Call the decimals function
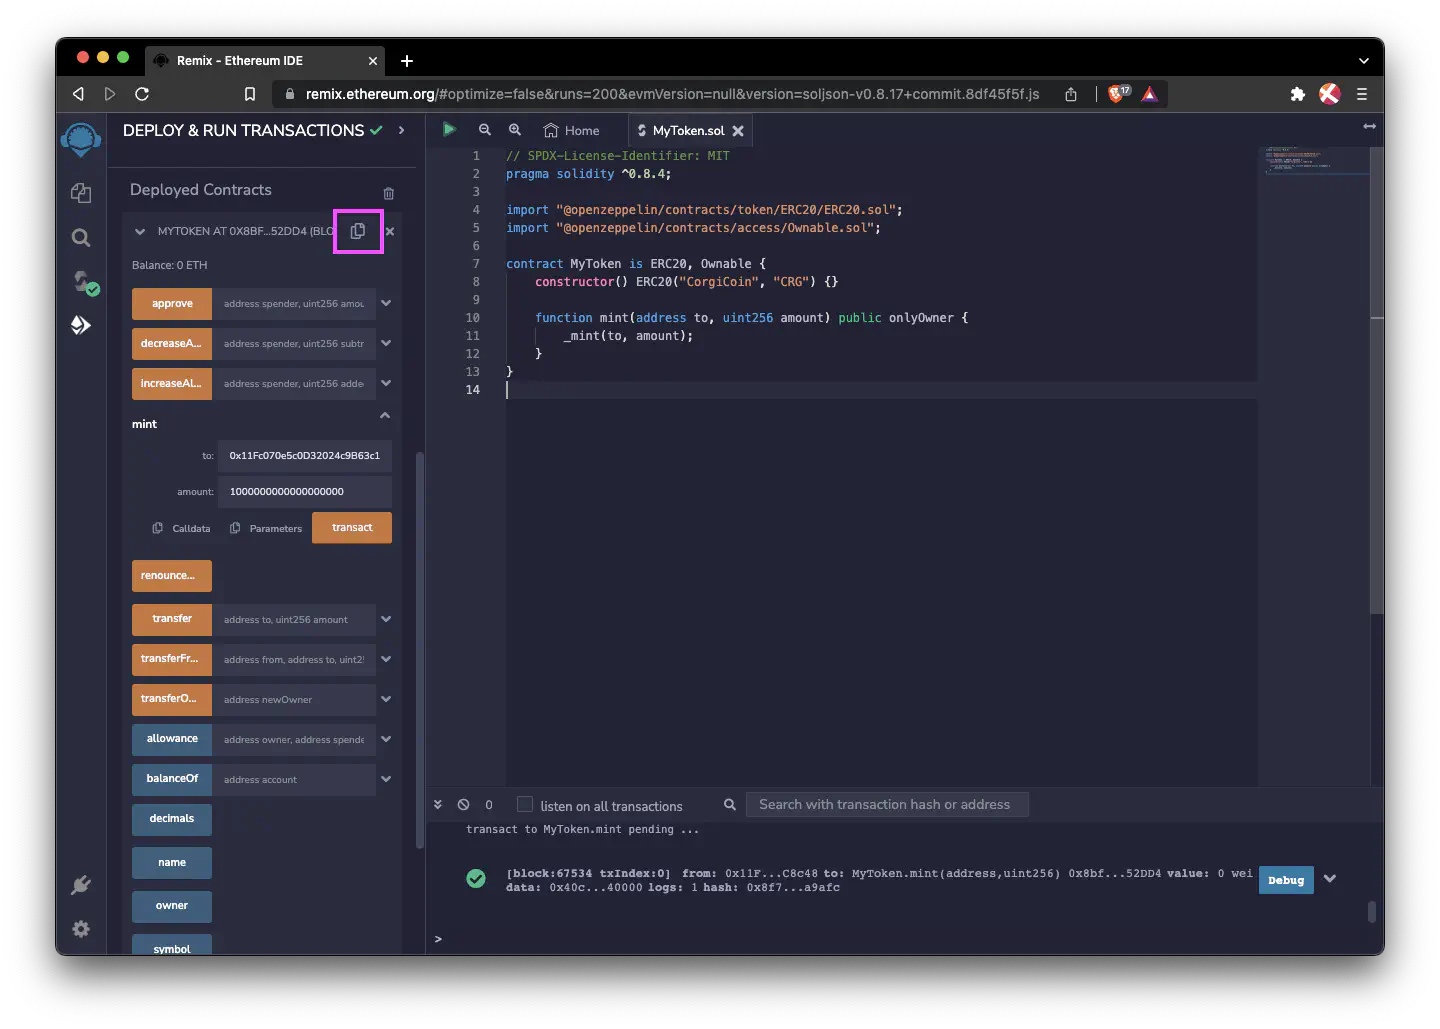 pyautogui.click(x=172, y=819)
